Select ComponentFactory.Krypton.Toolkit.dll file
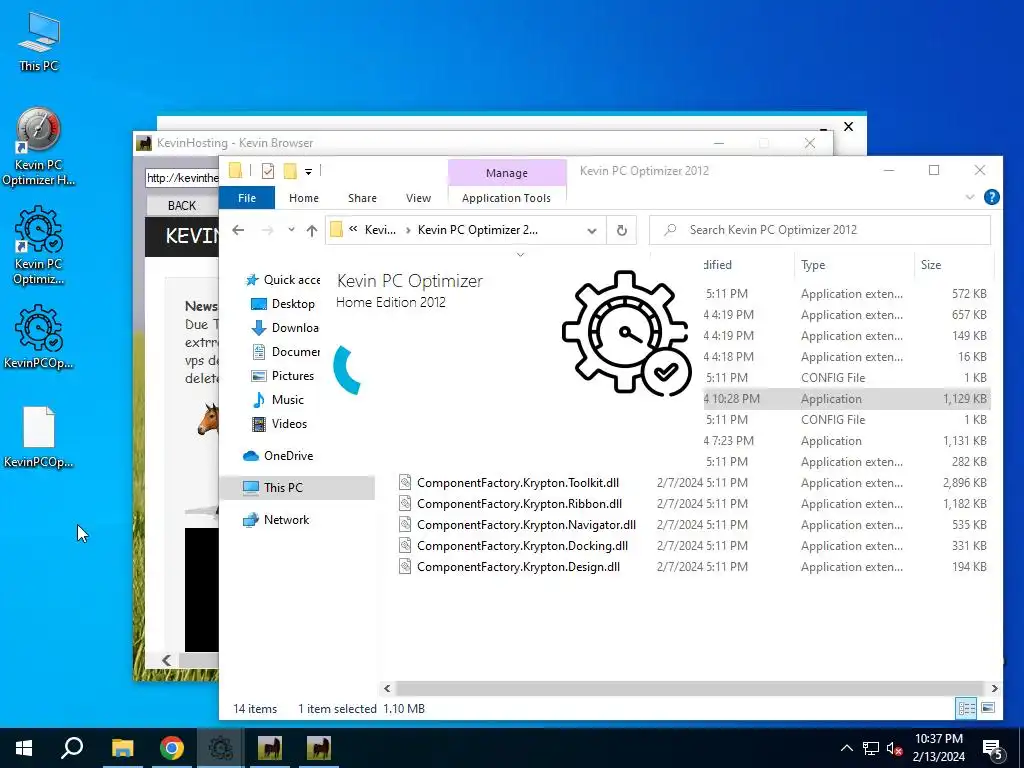Image resolution: width=1024 pixels, height=768 pixels. [518, 483]
